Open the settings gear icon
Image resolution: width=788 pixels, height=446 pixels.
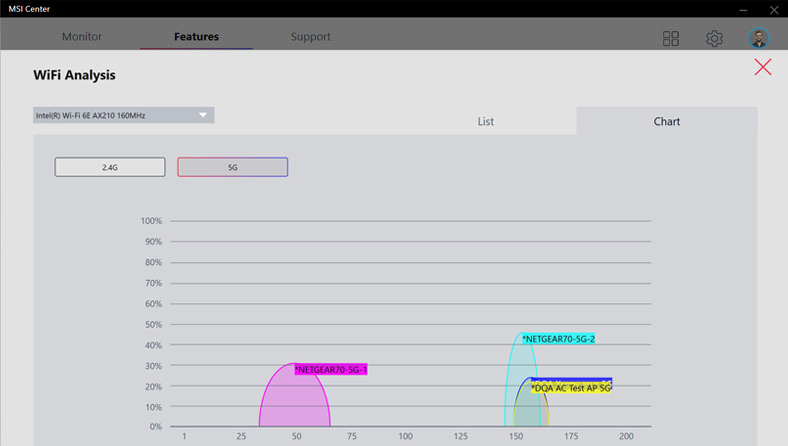(x=714, y=38)
